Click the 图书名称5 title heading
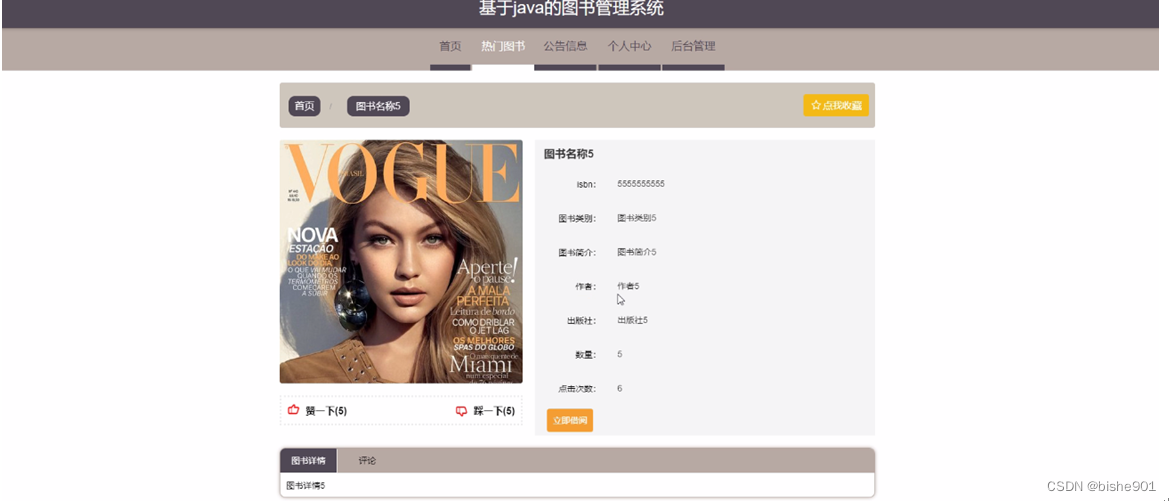Screen dimensions: 1171x501 [x=569, y=155]
